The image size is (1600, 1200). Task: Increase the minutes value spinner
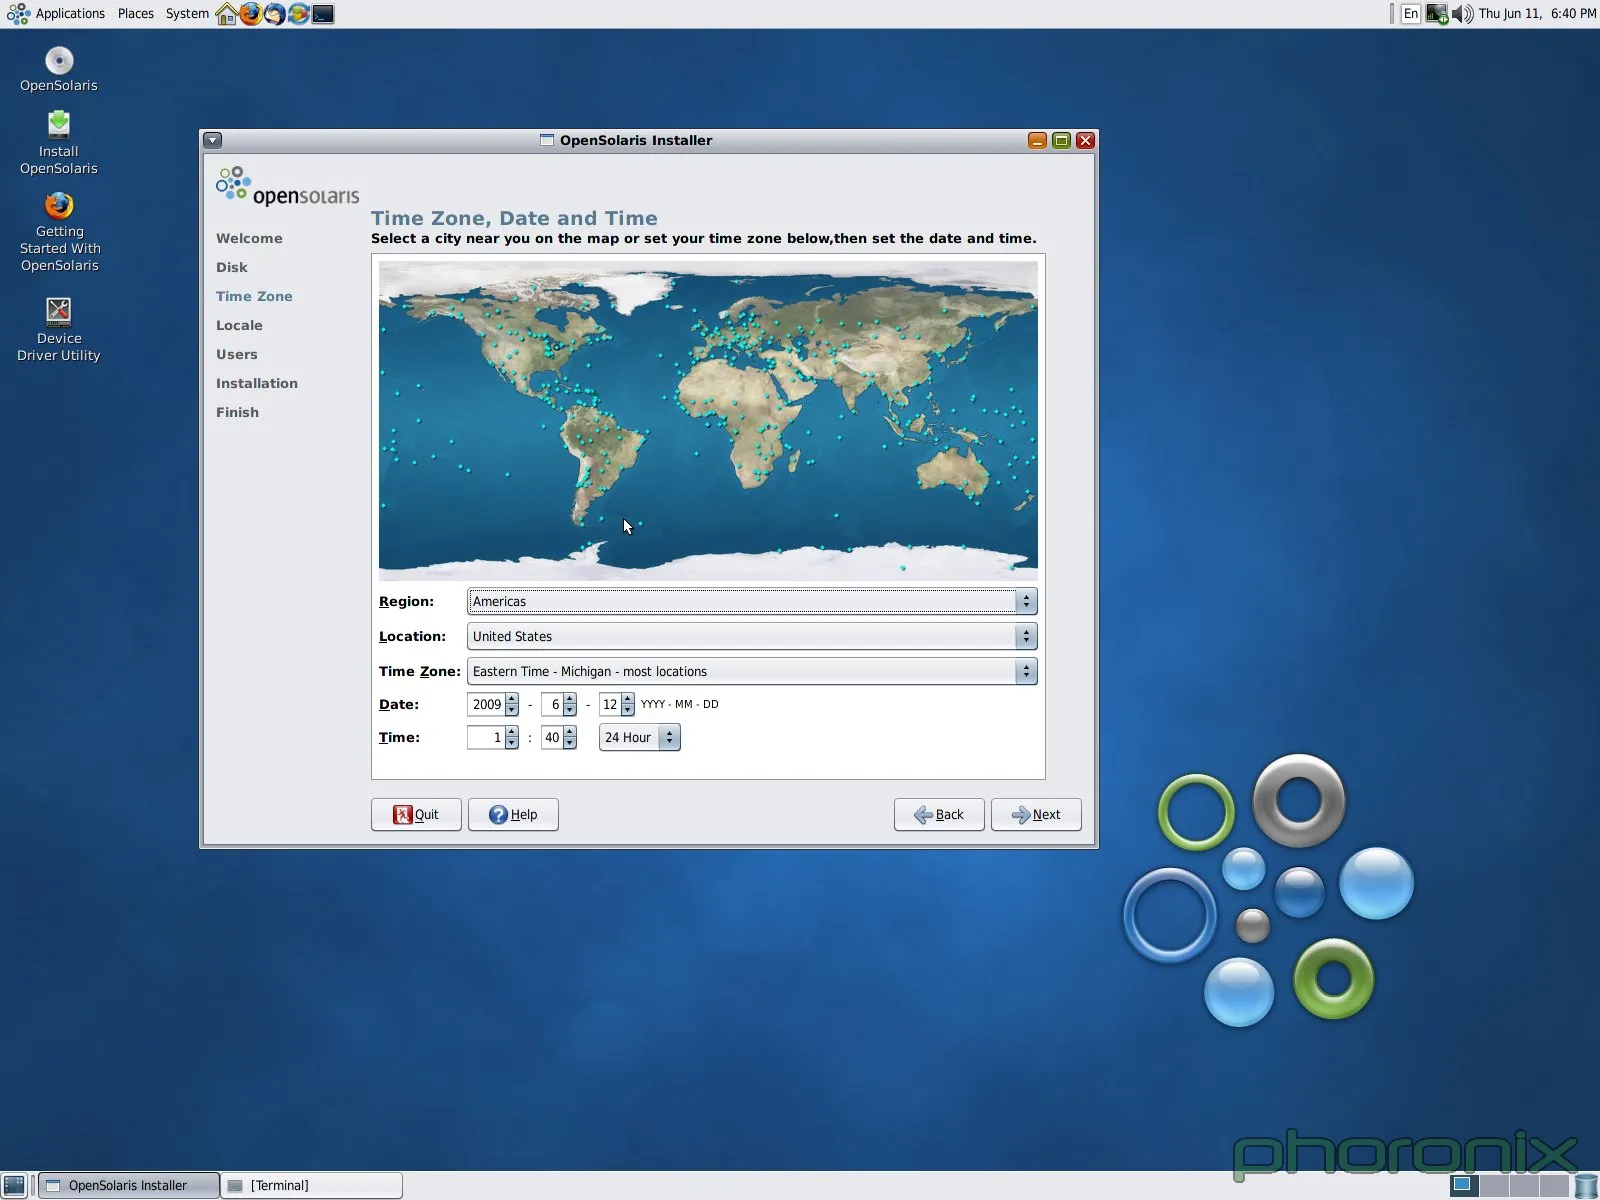click(x=570, y=732)
